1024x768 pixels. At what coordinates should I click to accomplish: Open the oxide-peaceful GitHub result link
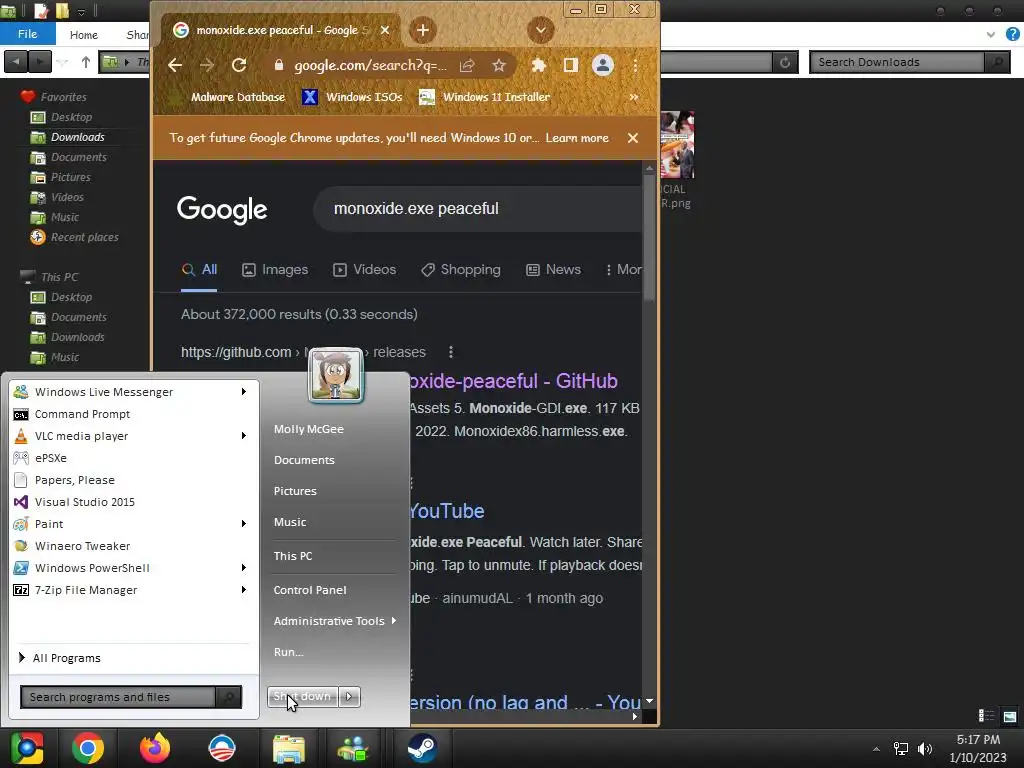pos(514,381)
